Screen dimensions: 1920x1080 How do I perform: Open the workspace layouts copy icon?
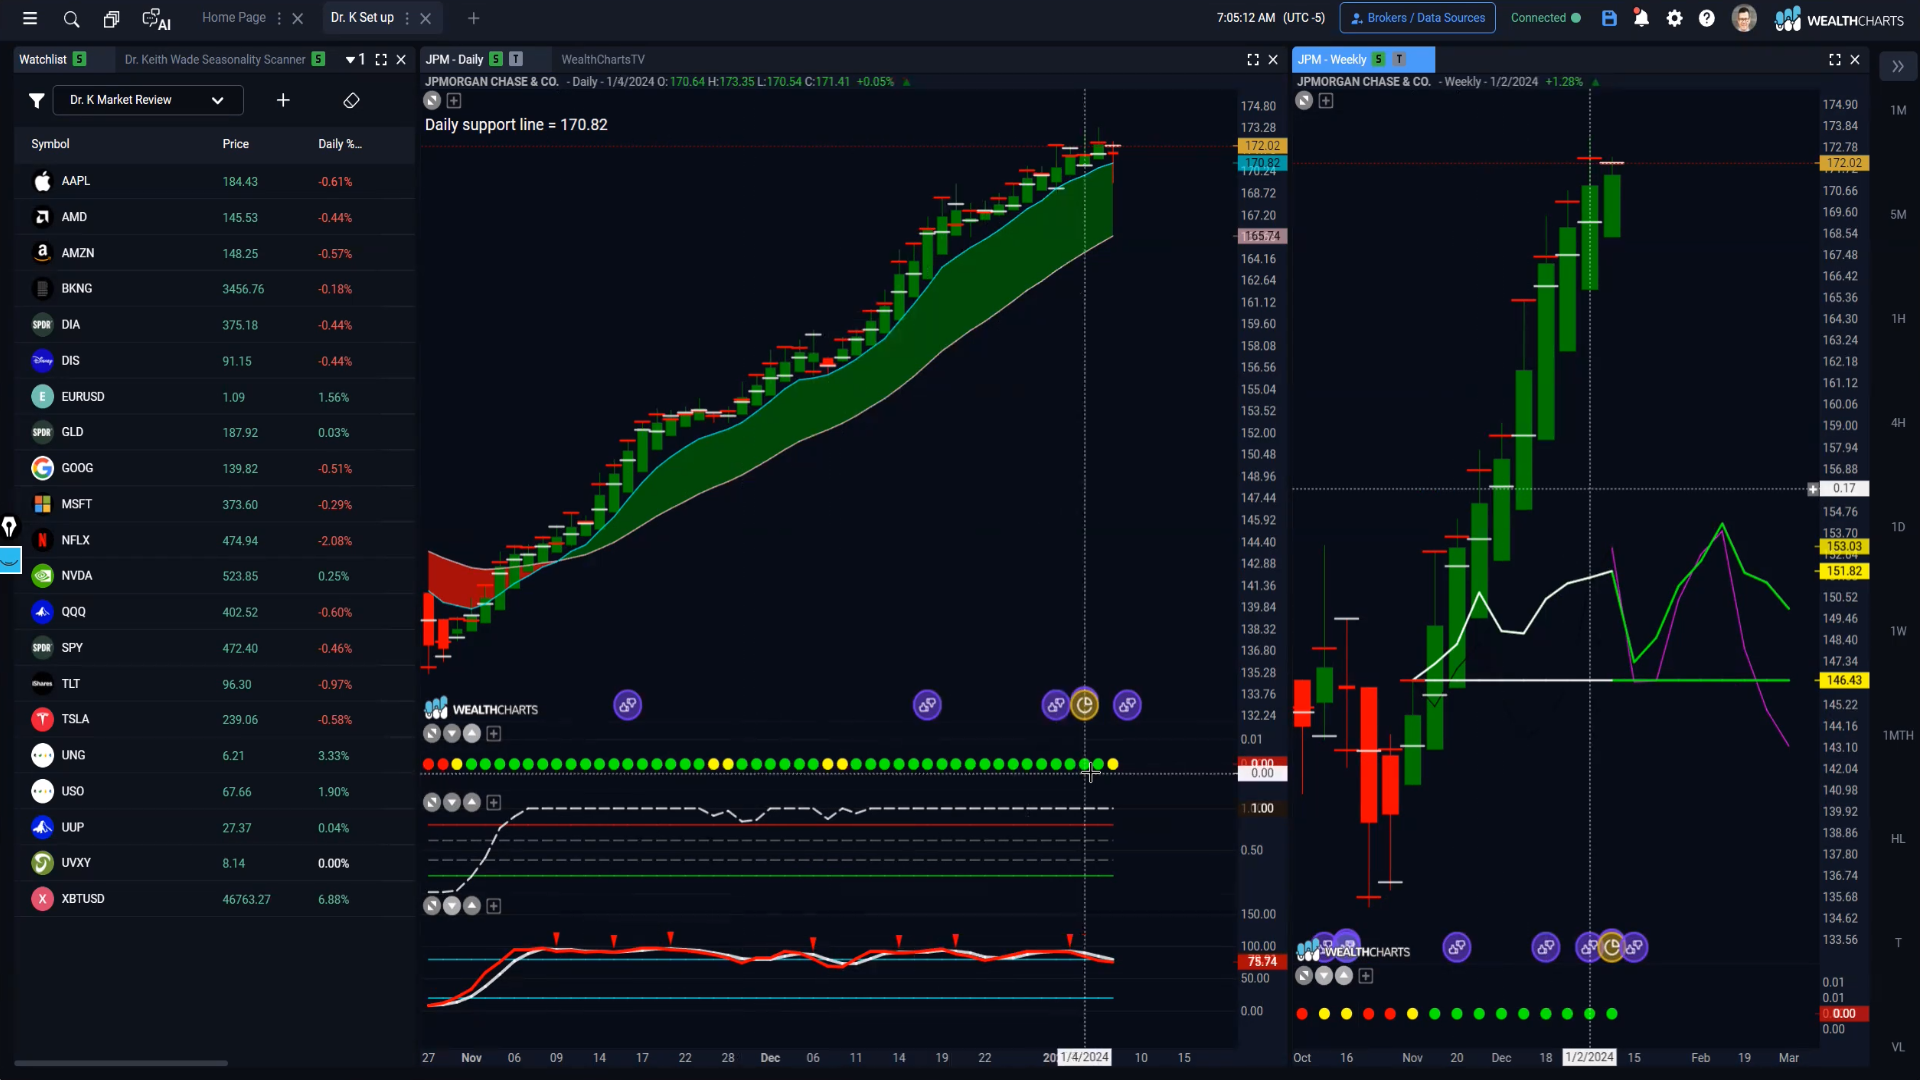pyautogui.click(x=111, y=18)
